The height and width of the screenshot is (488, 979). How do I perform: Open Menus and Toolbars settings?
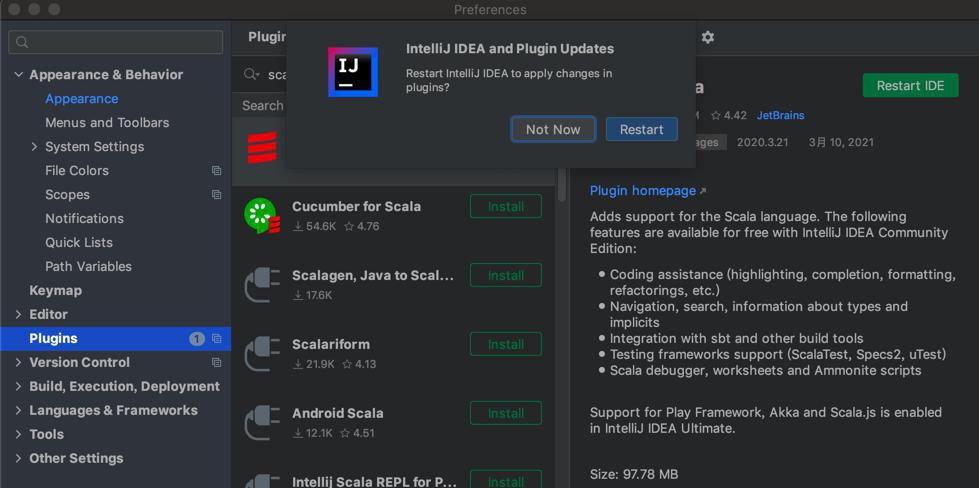(107, 123)
